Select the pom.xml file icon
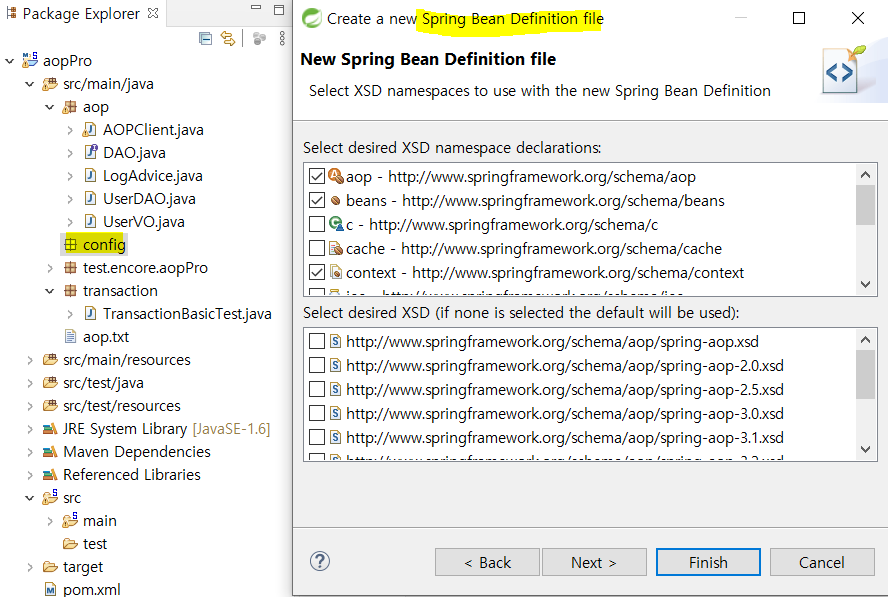888x597 pixels. click(50, 590)
